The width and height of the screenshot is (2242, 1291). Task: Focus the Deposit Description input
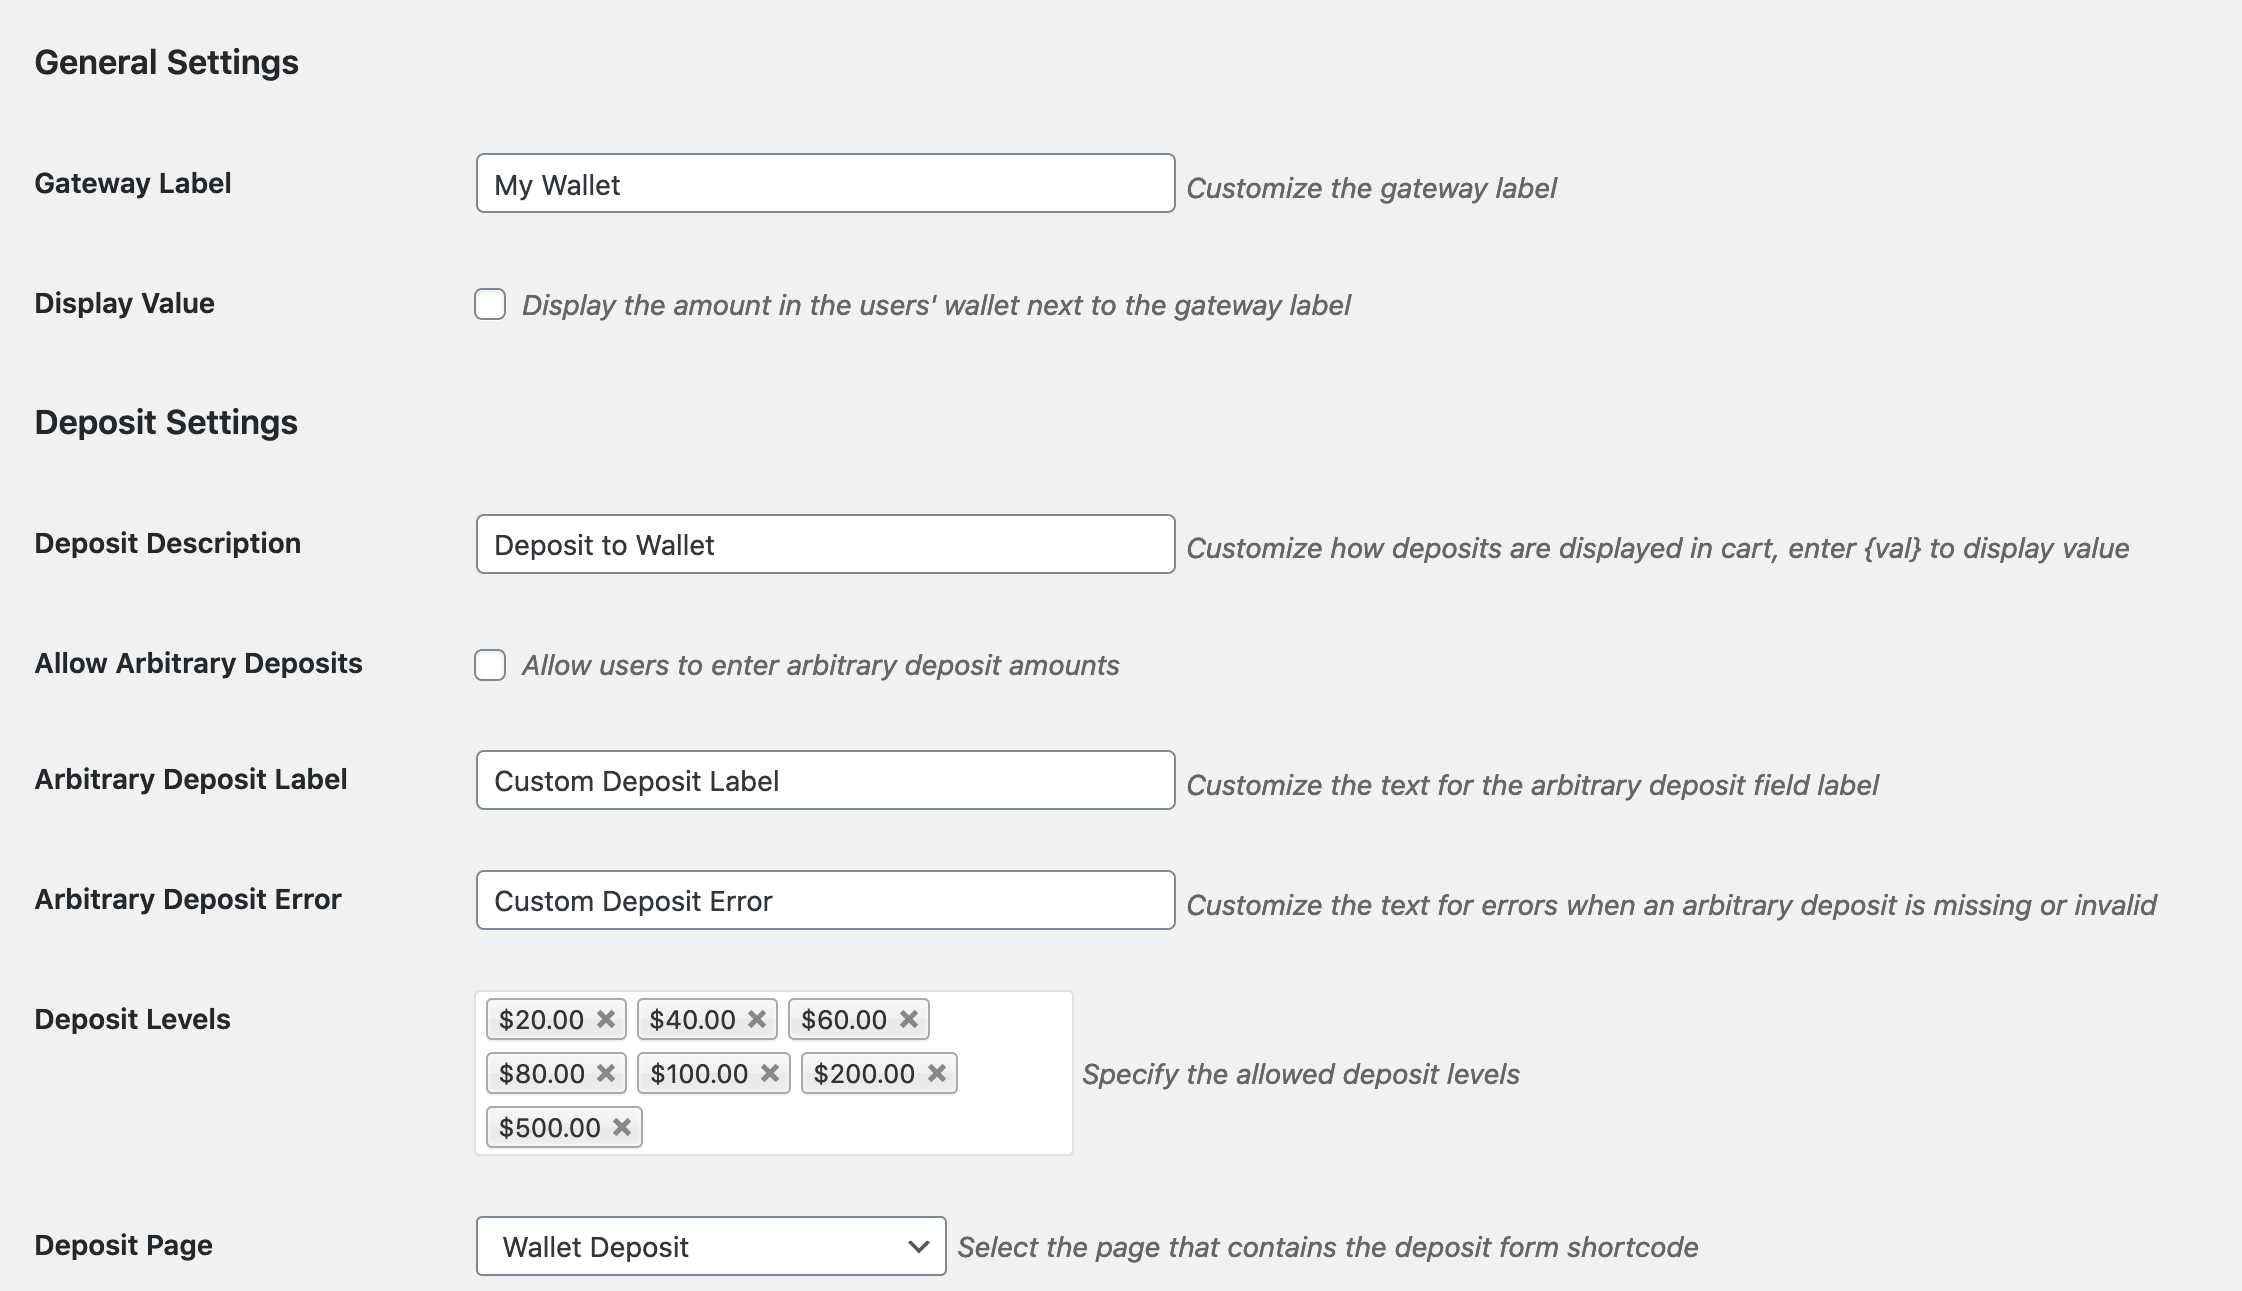[825, 544]
